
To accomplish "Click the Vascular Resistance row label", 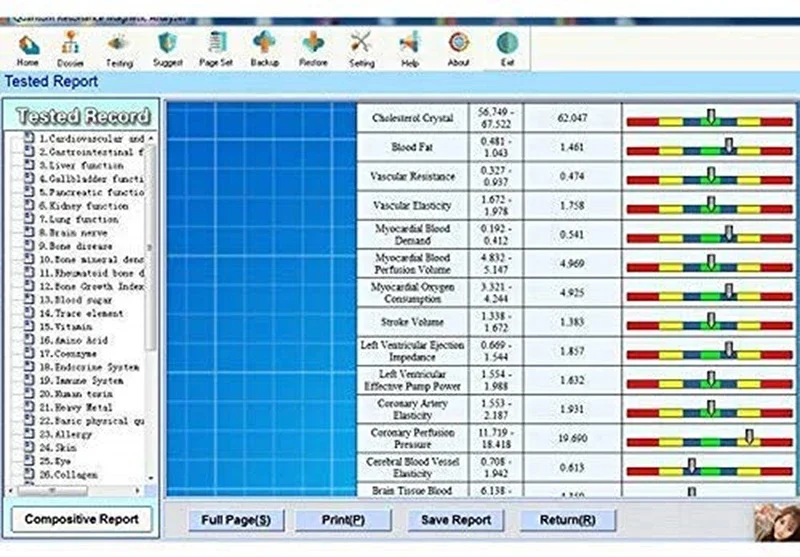I will pyautogui.click(x=412, y=176).
